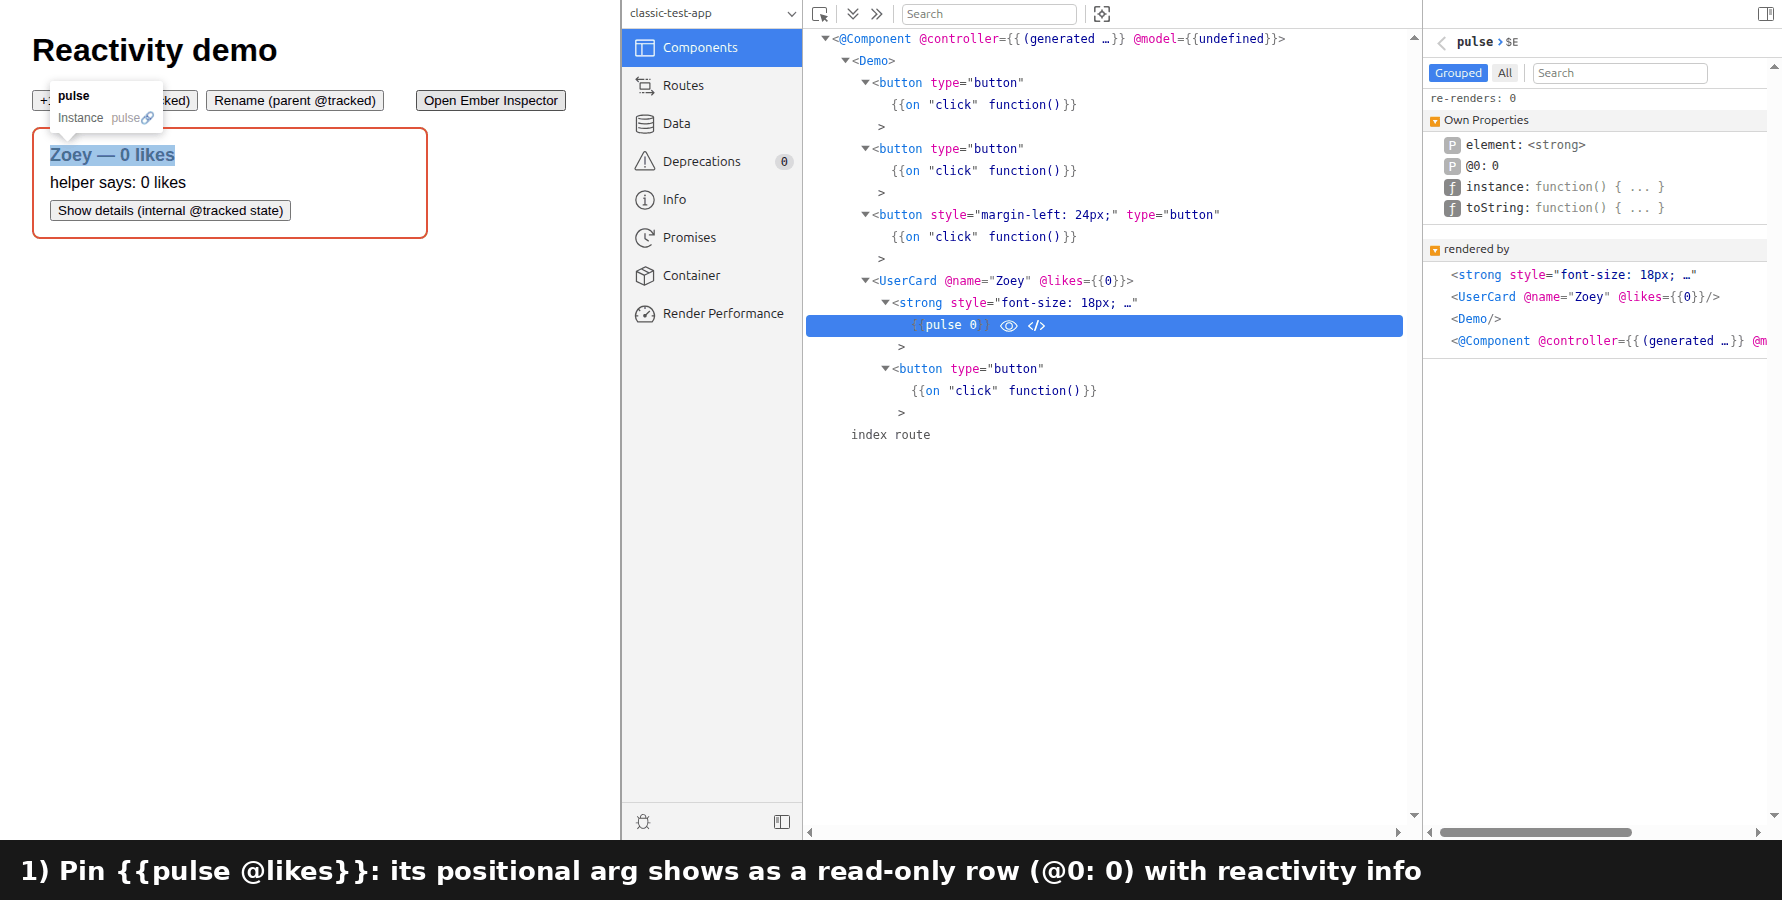Toggle the eye icon on the pulse row

coord(1009,326)
